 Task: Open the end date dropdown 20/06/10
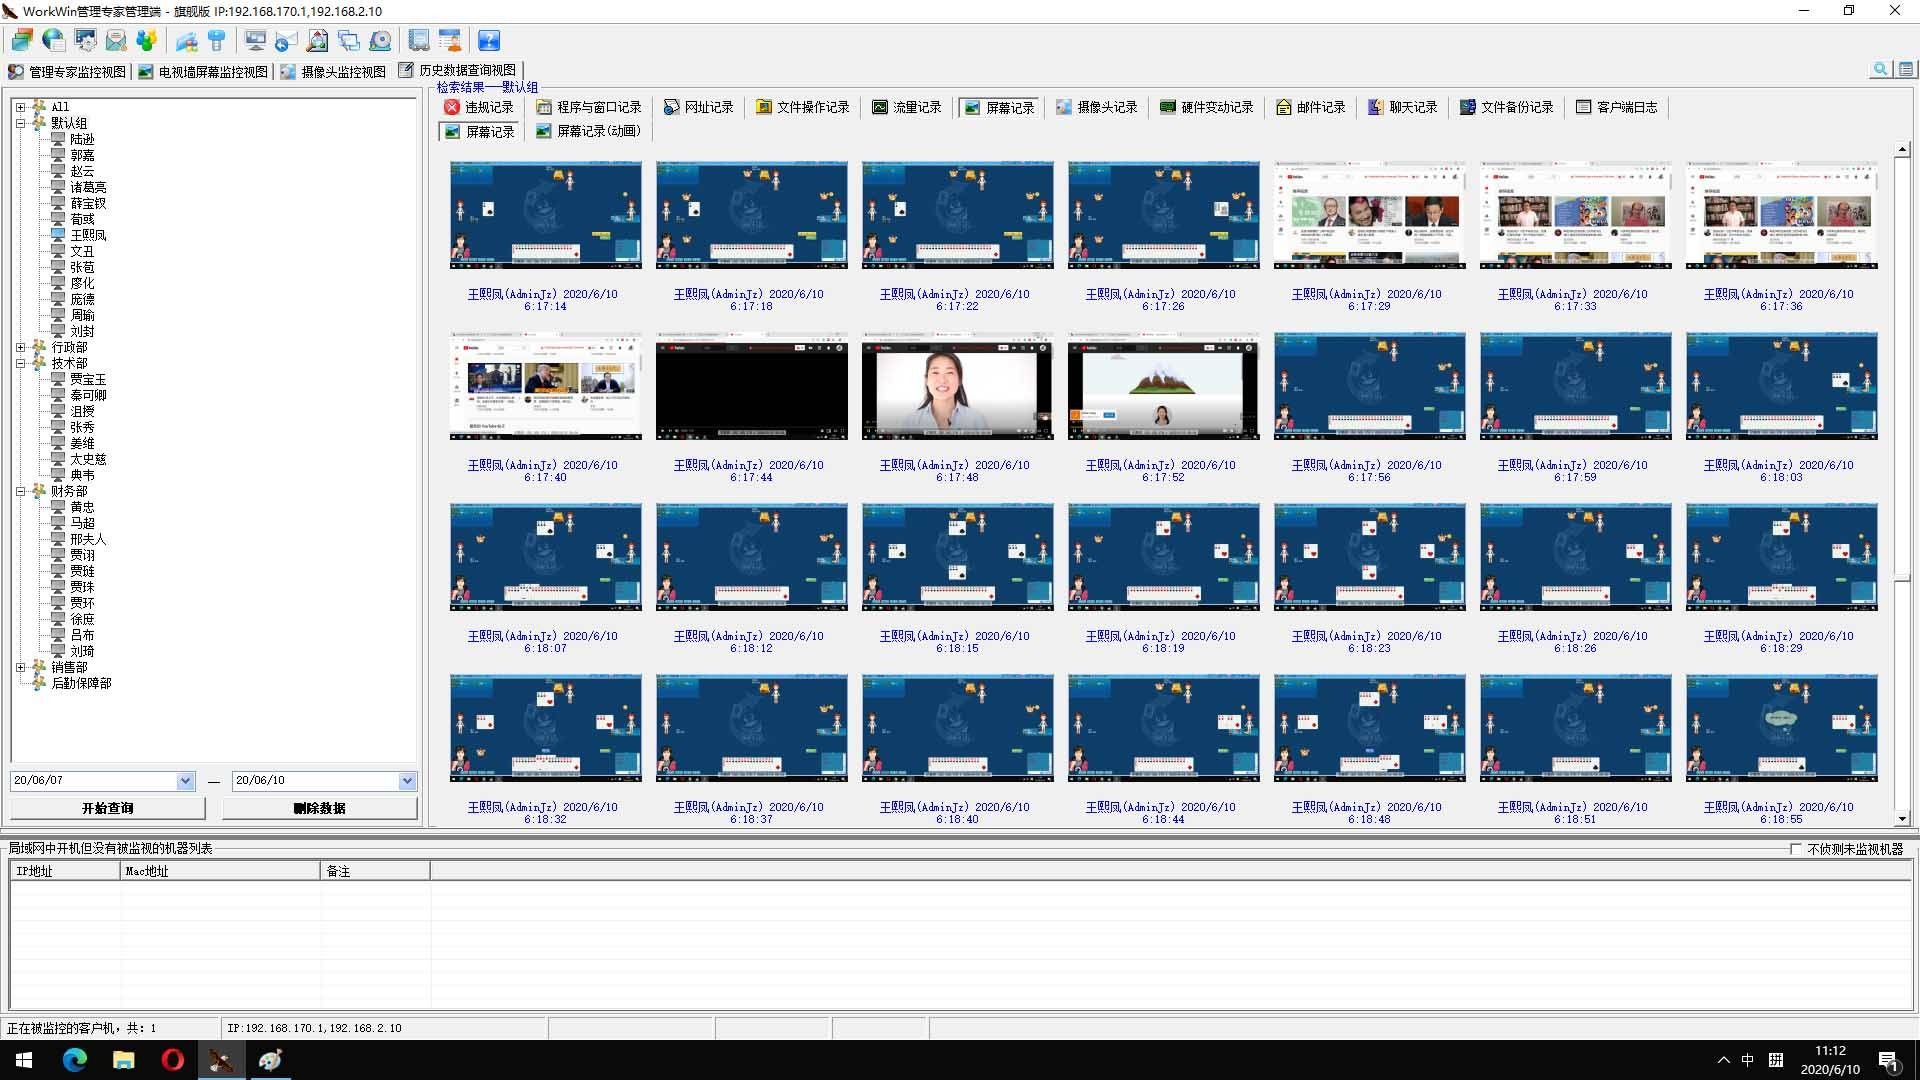pyautogui.click(x=407, y=781)
